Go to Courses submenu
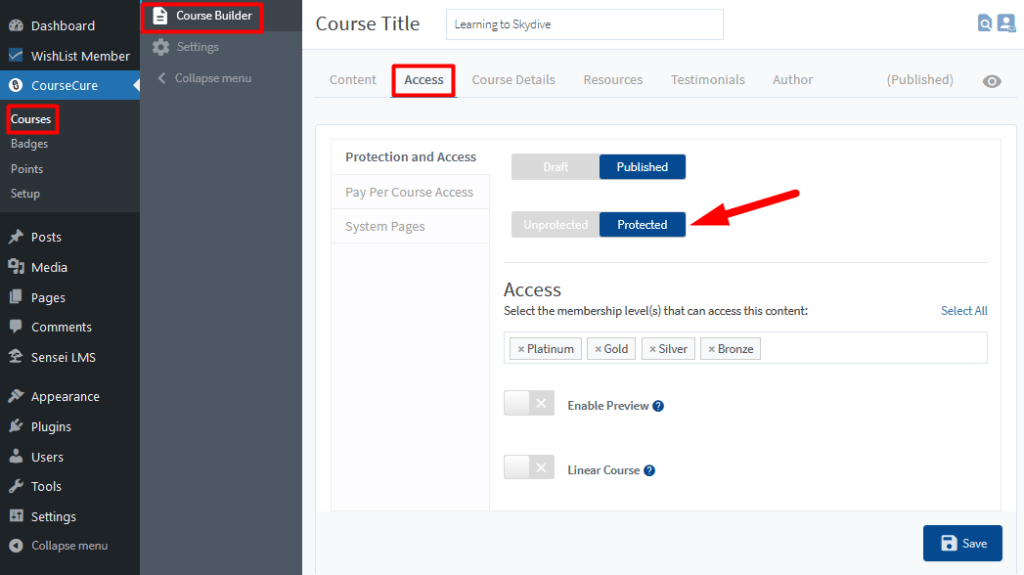This screenshot has width=1024, height=575. click(x=31, y=119)
